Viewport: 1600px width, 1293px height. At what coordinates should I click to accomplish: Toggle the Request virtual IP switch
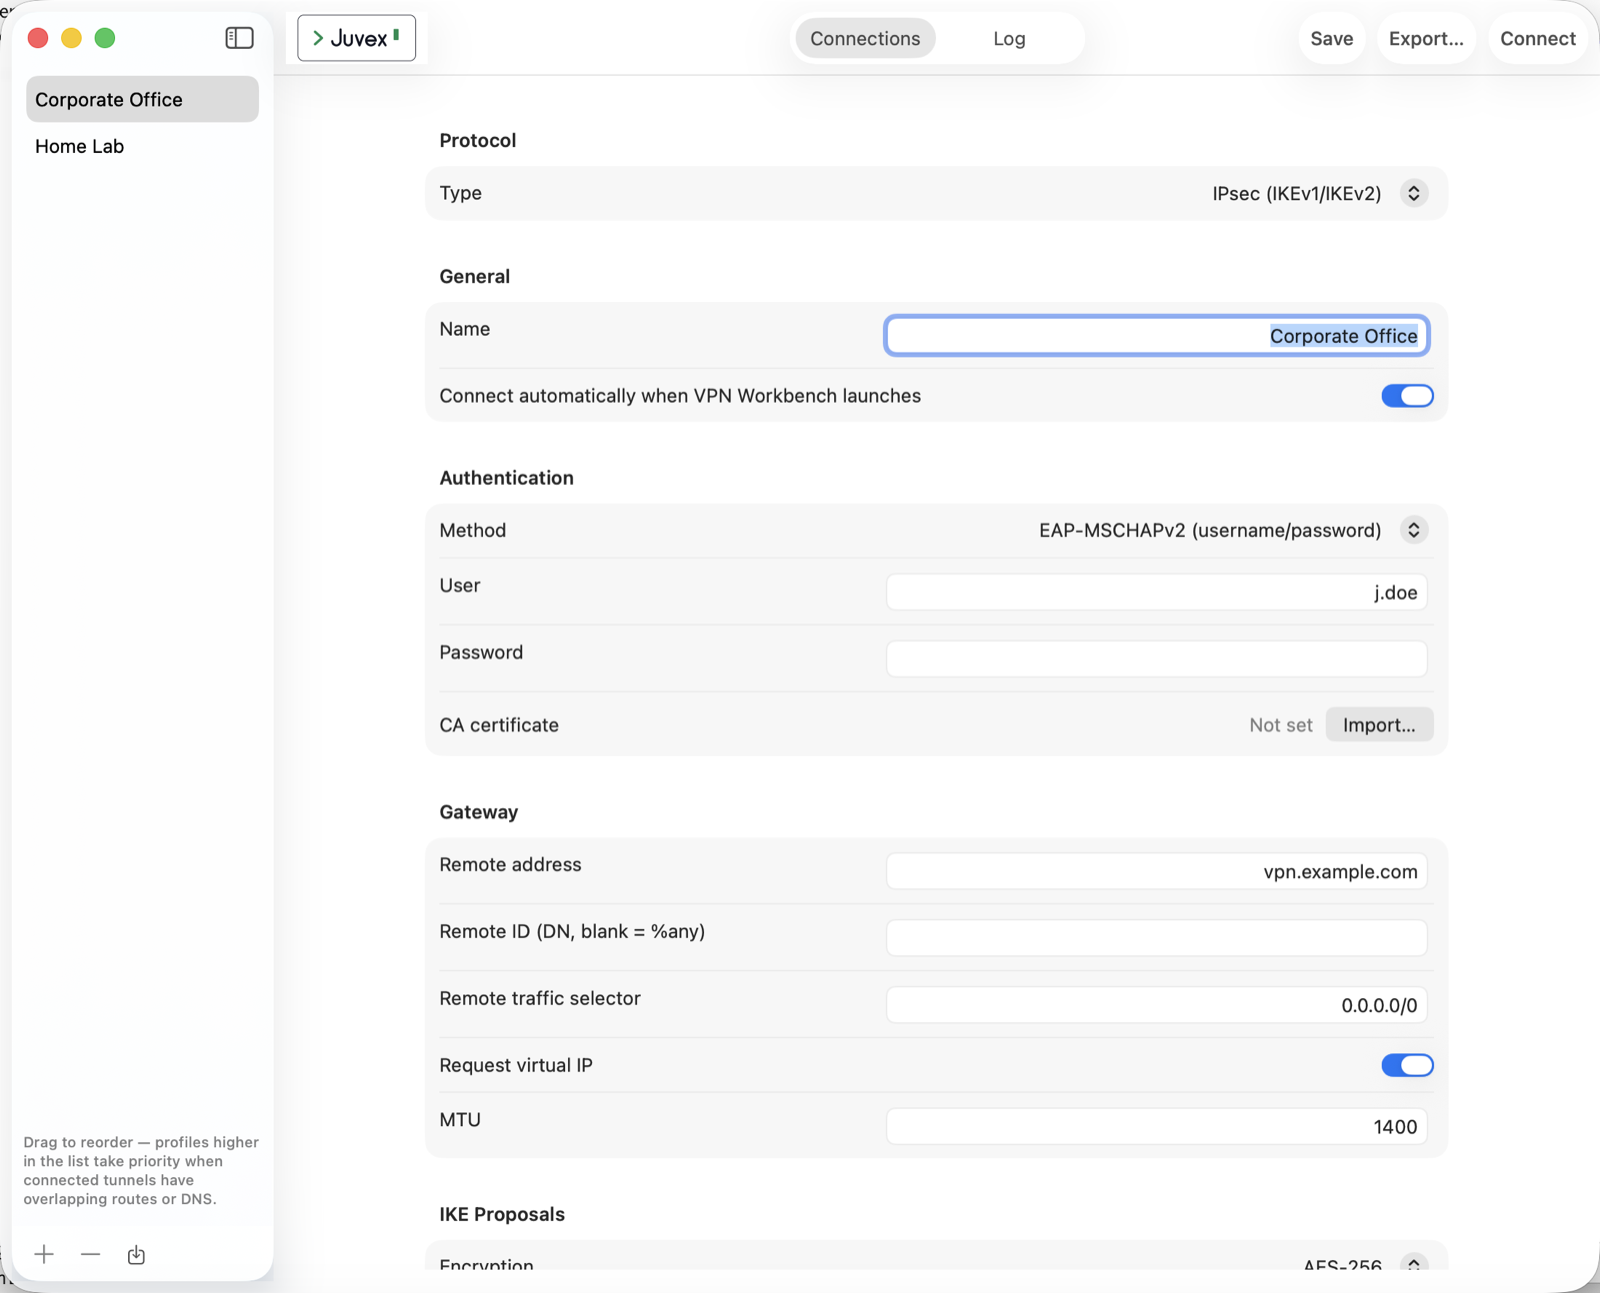pos(1407,1065)
